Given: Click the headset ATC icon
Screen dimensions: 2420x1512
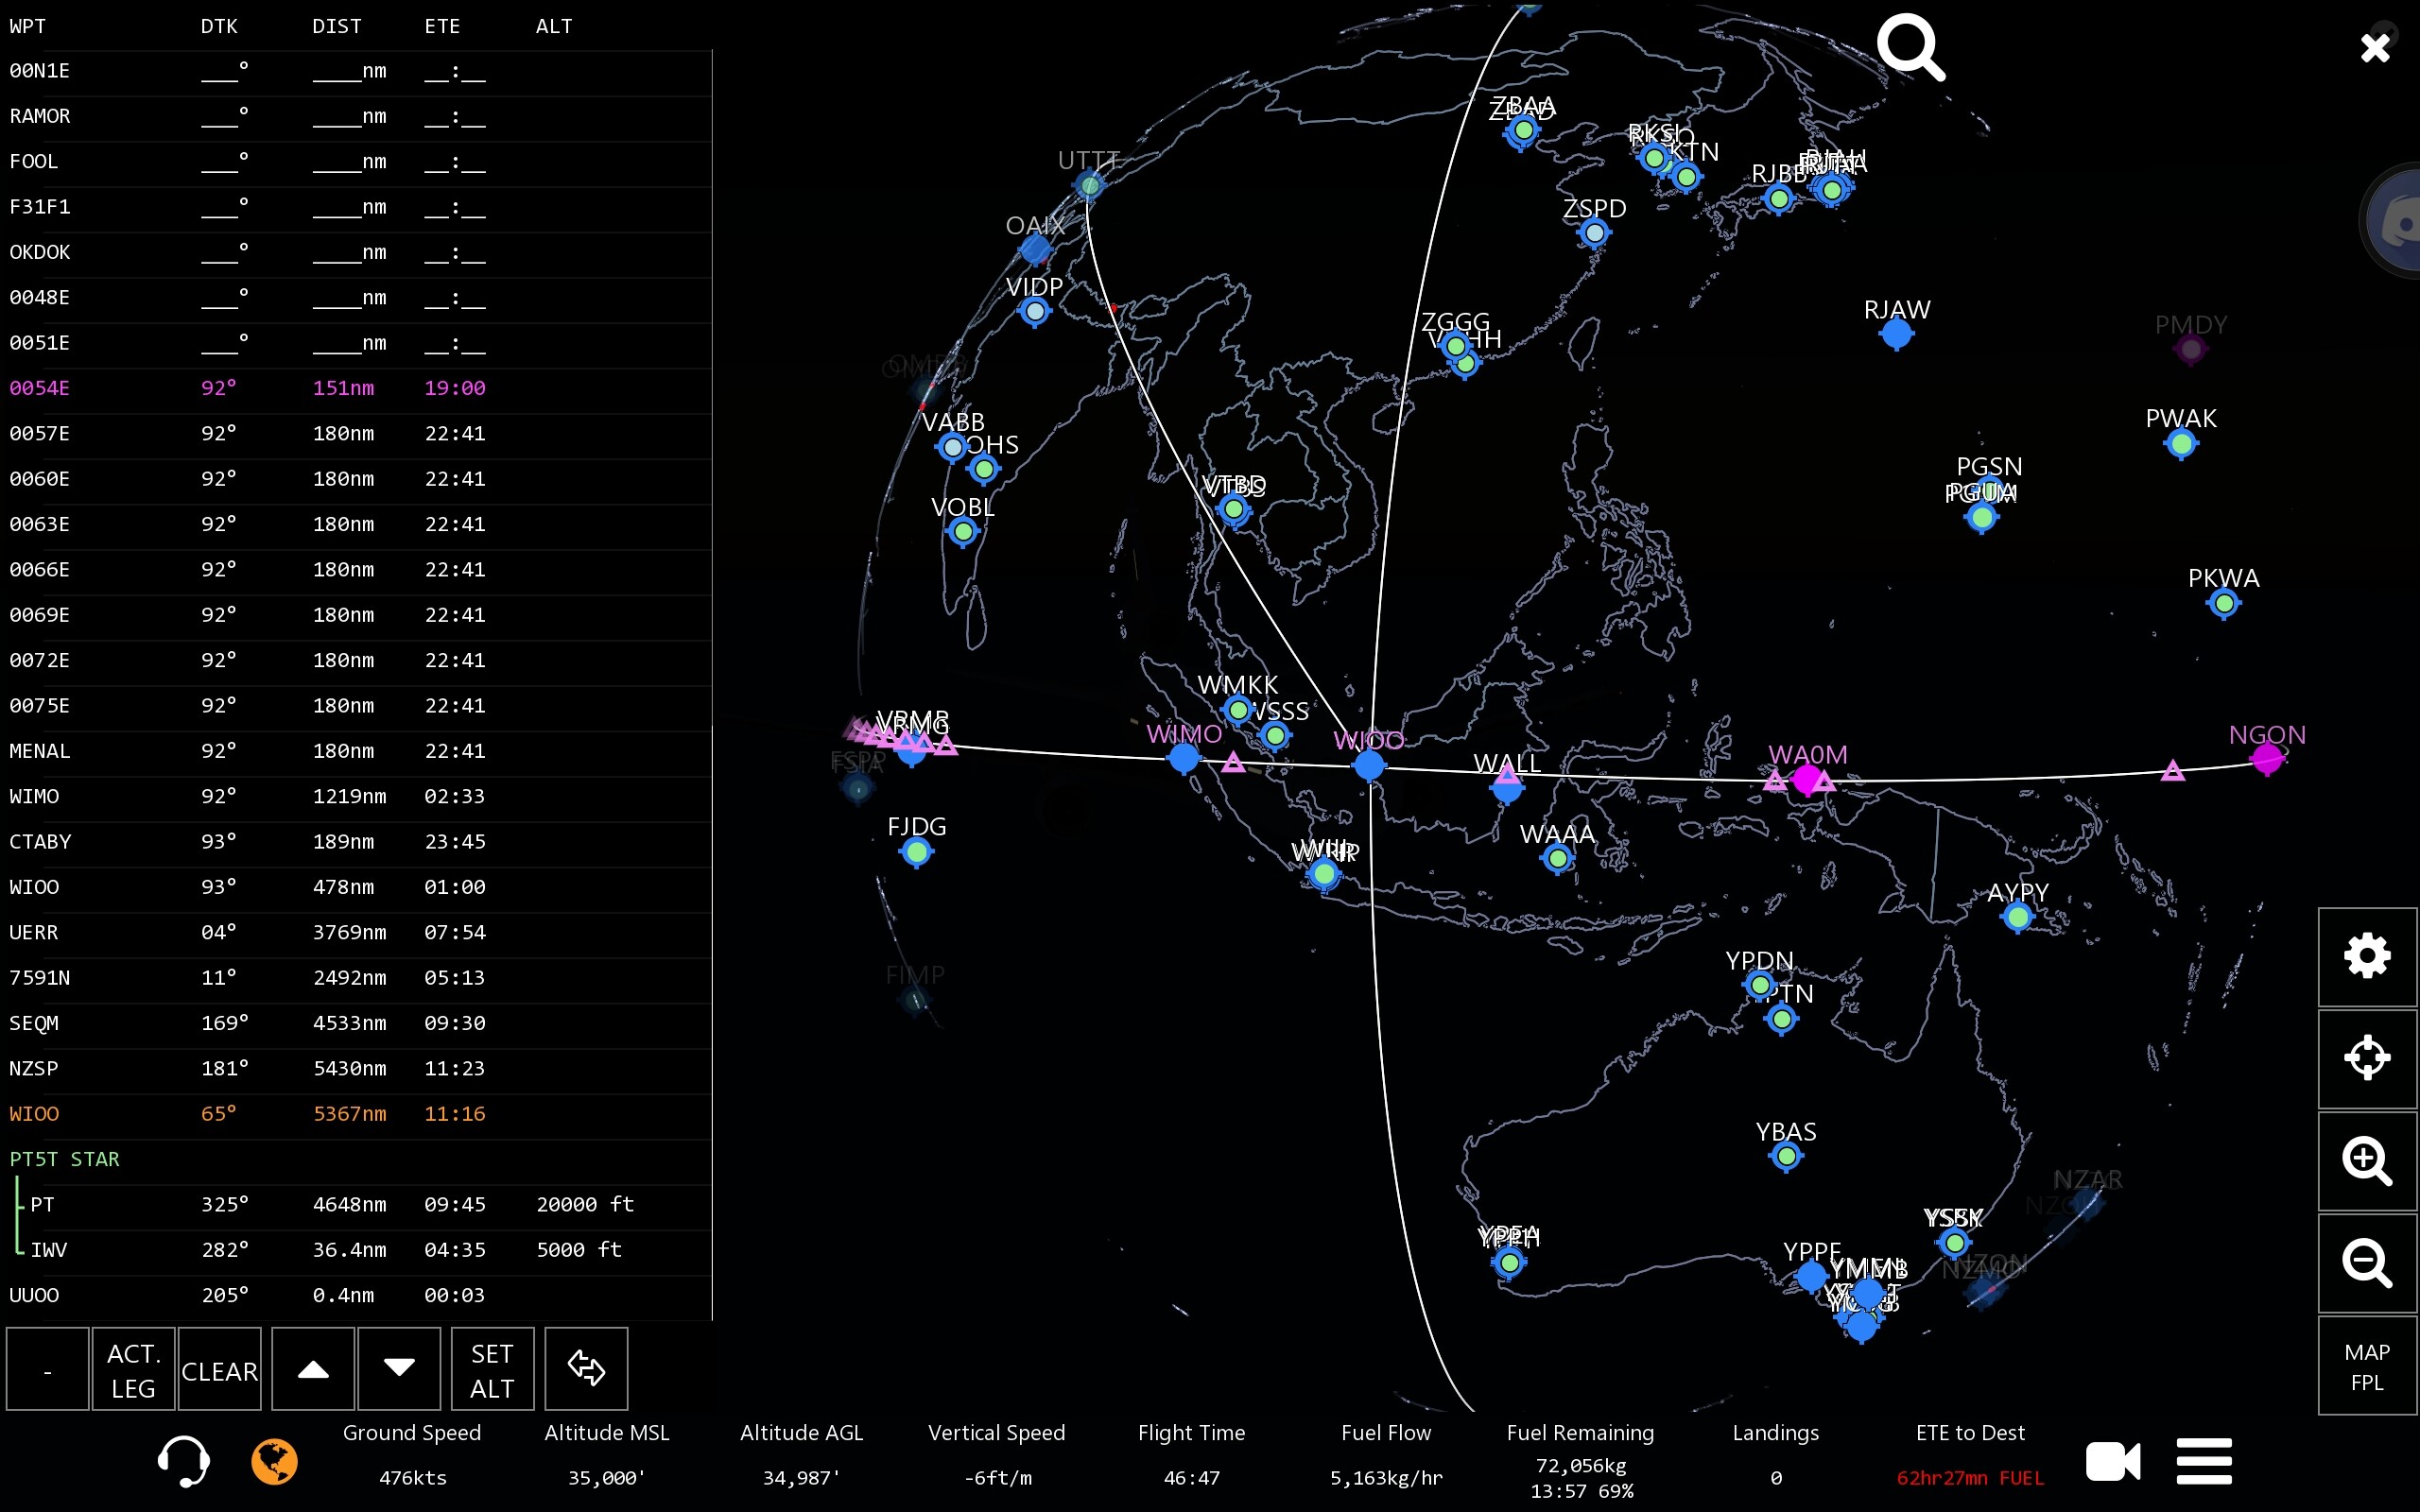Looking at the screenshot, I should coord(184,1462).
